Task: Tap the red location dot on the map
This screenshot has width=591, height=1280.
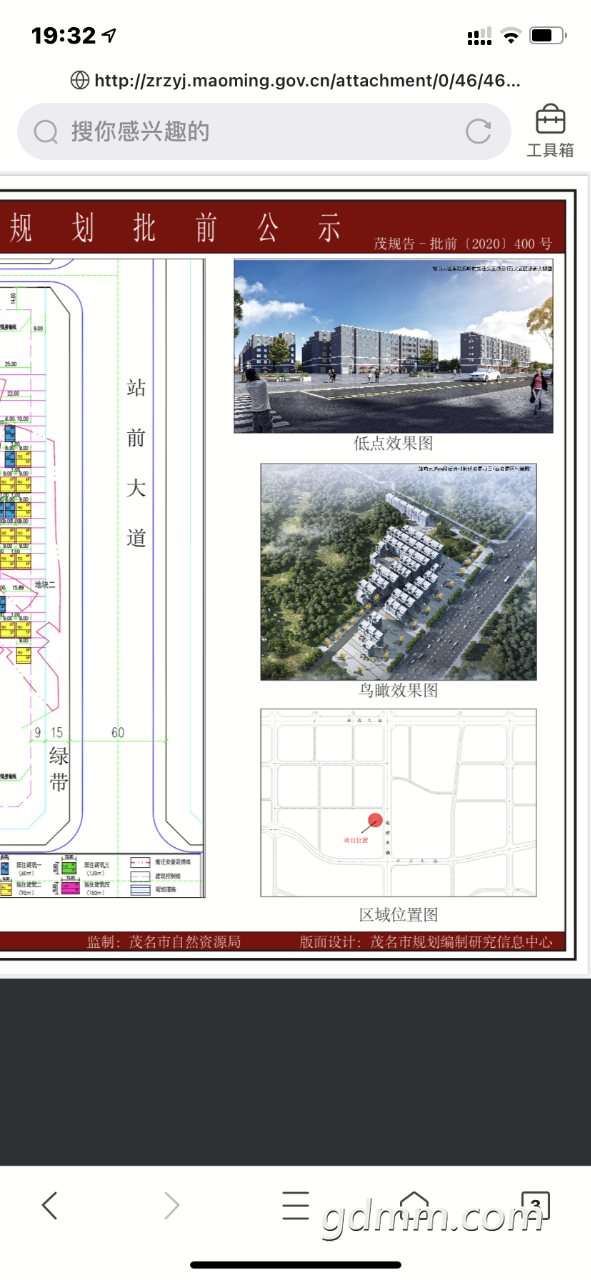Action: coord(374,820)
